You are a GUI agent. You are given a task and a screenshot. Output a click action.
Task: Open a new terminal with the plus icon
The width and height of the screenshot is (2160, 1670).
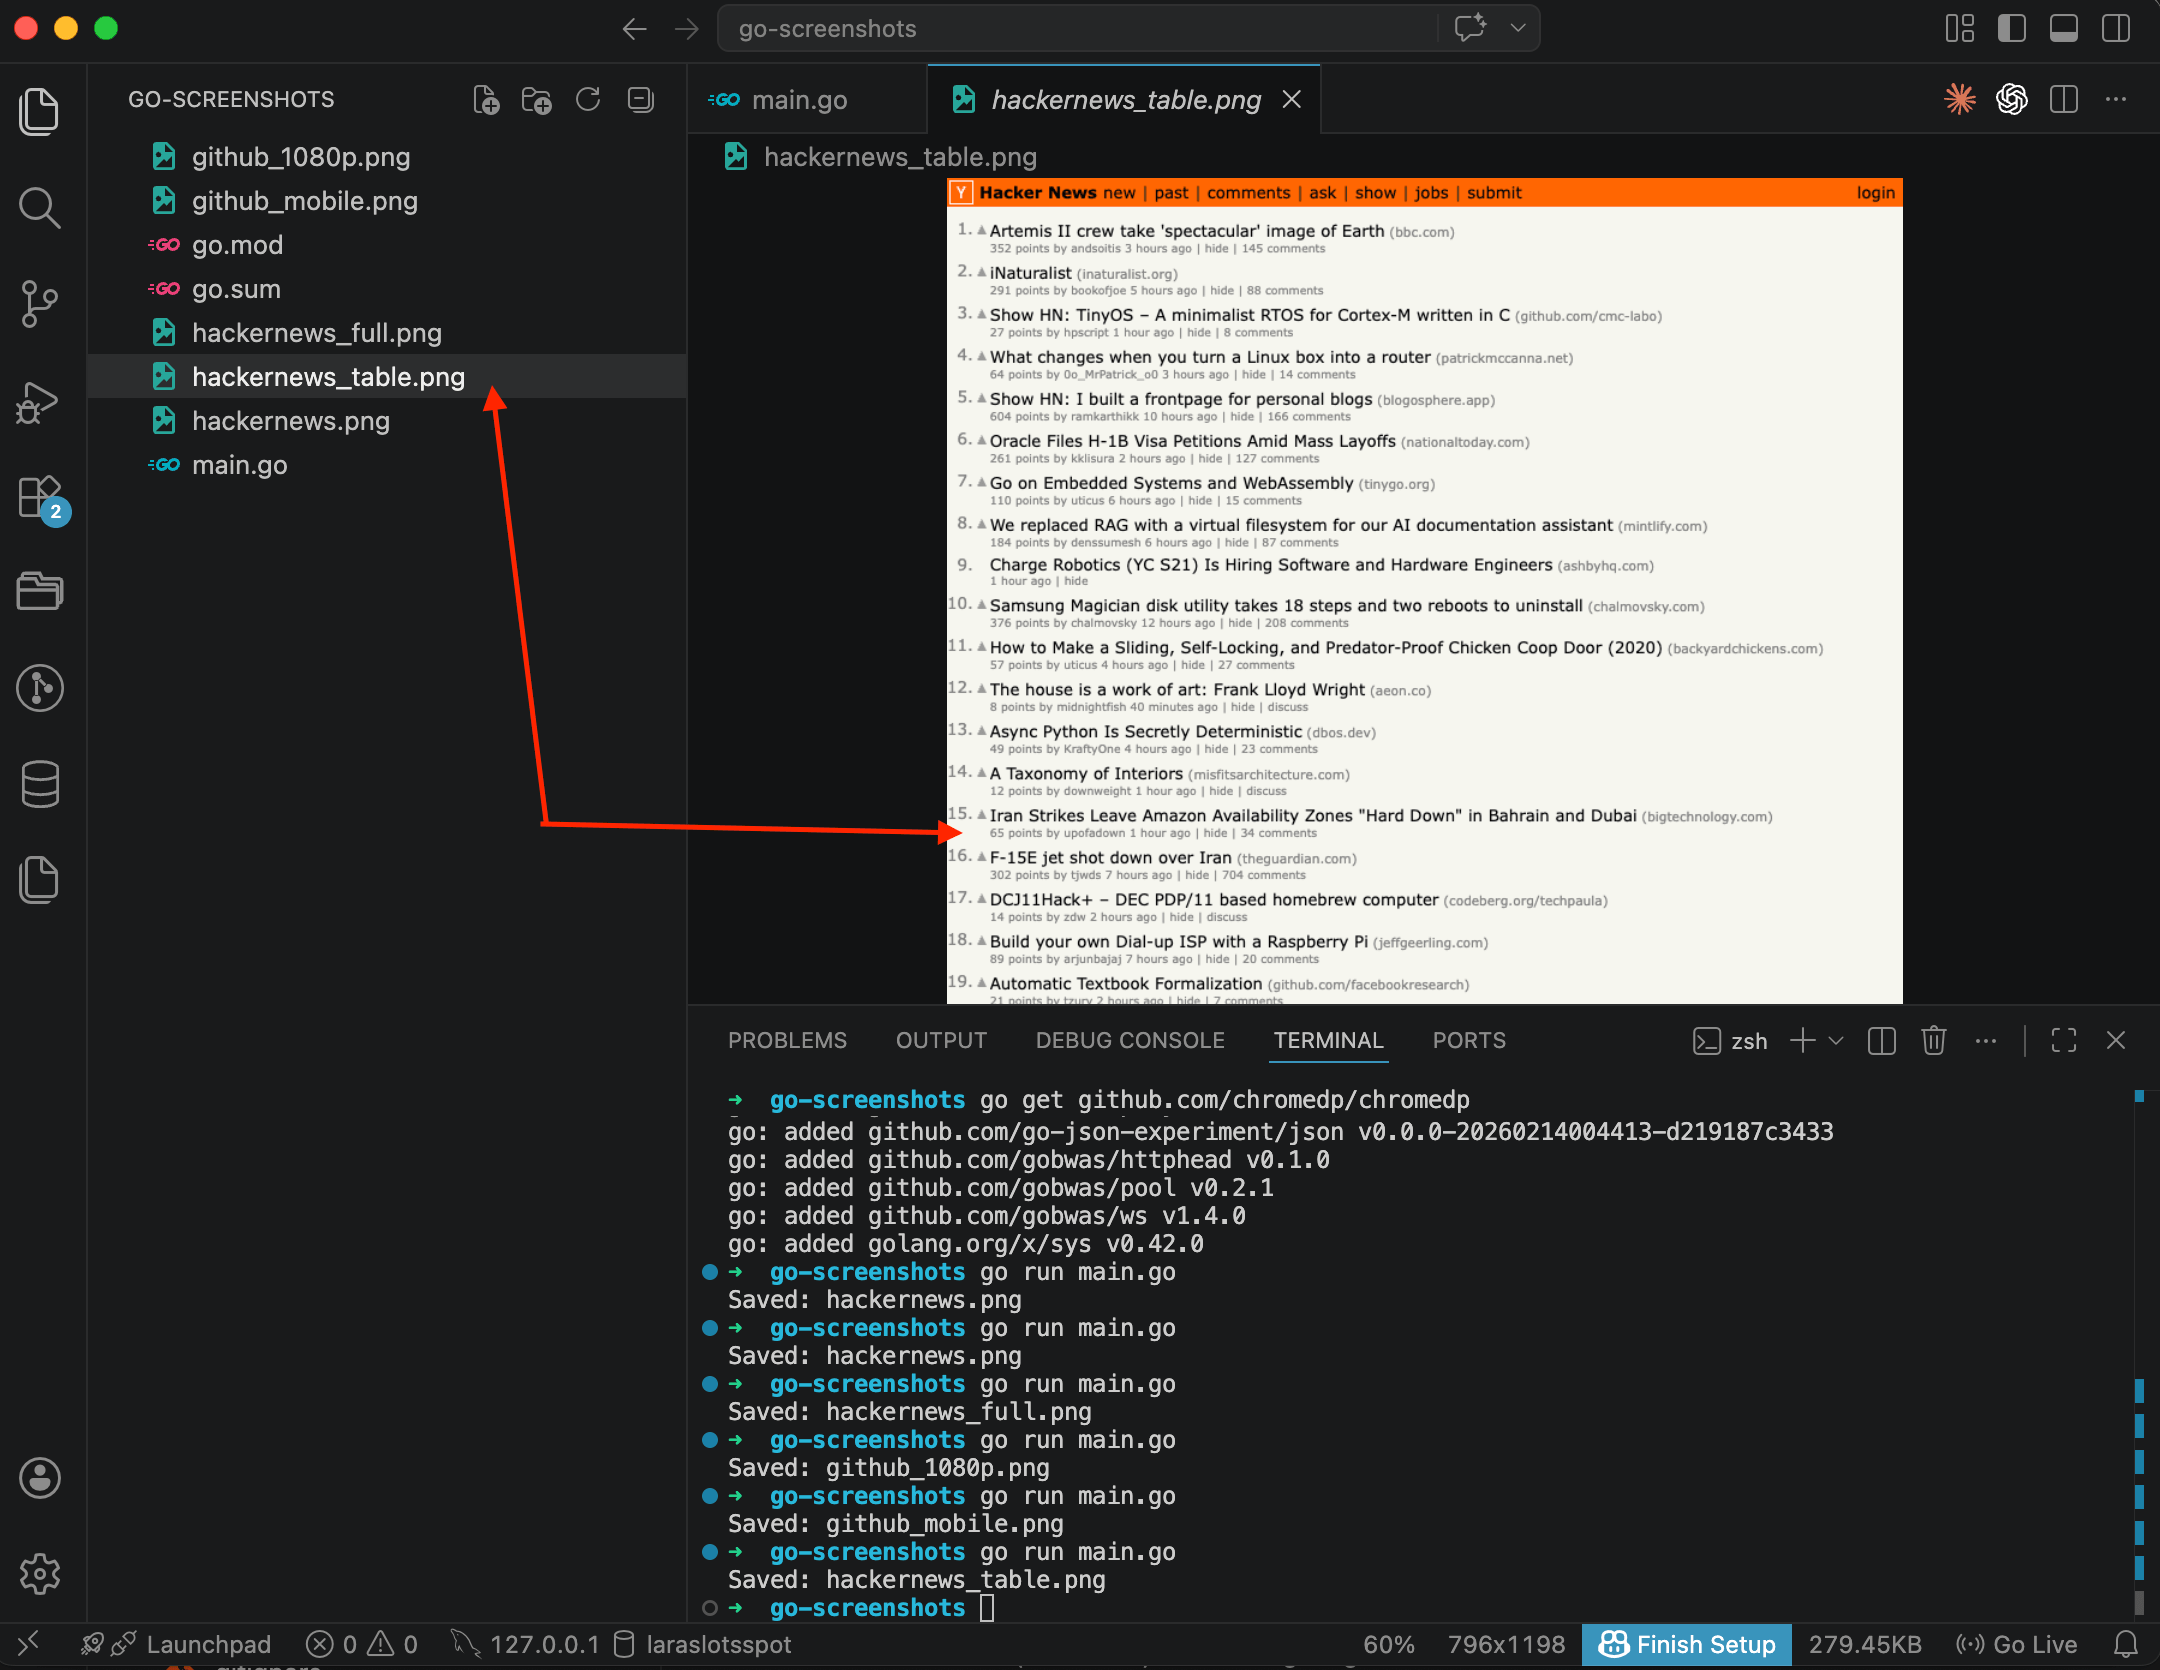1803,1041
